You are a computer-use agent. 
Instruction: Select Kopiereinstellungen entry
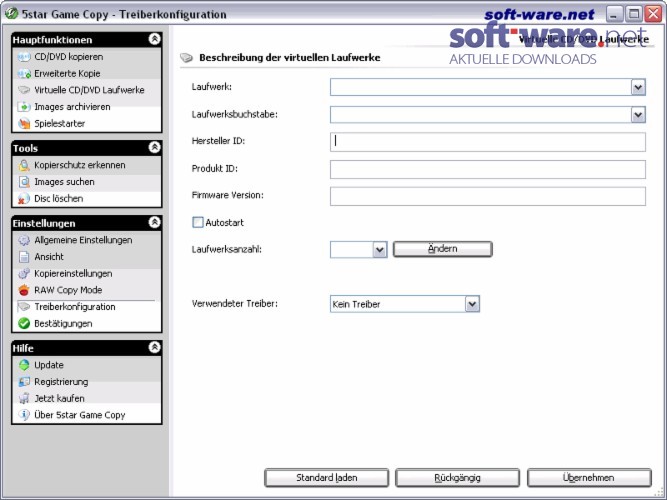[73, 274]
